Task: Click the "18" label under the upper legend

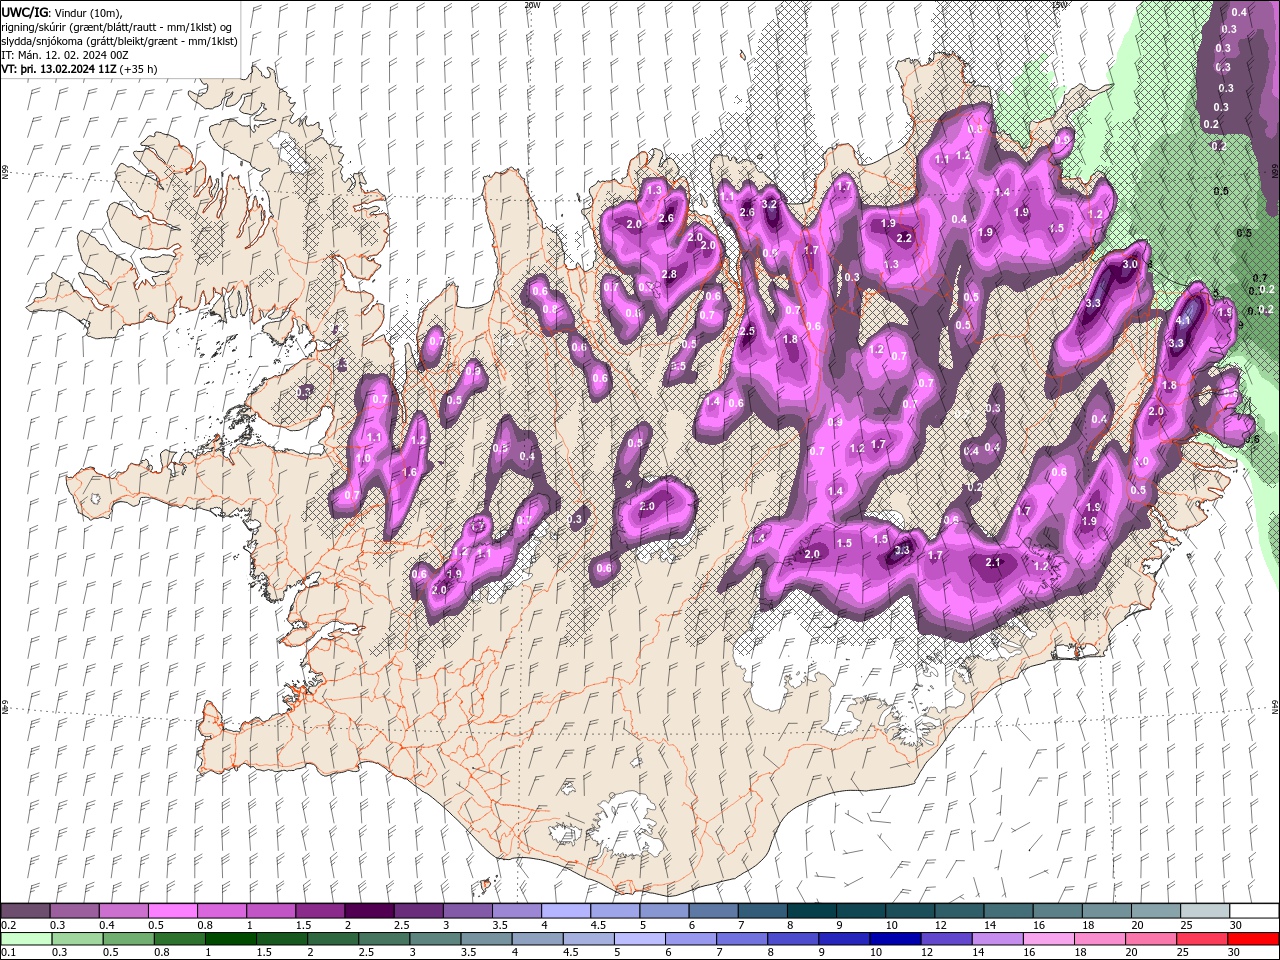Action: pyautogui.click(x=1088, y=925)
